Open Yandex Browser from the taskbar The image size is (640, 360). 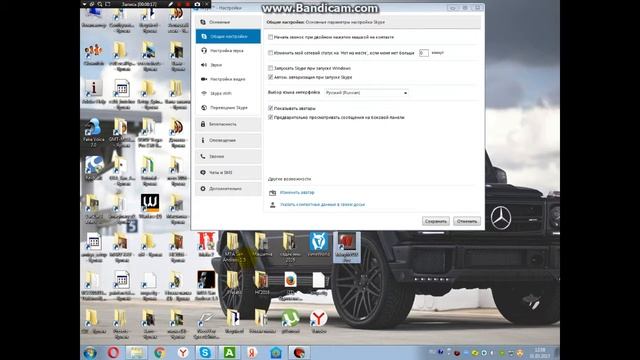pyautogui.click(x=183, y=352)
